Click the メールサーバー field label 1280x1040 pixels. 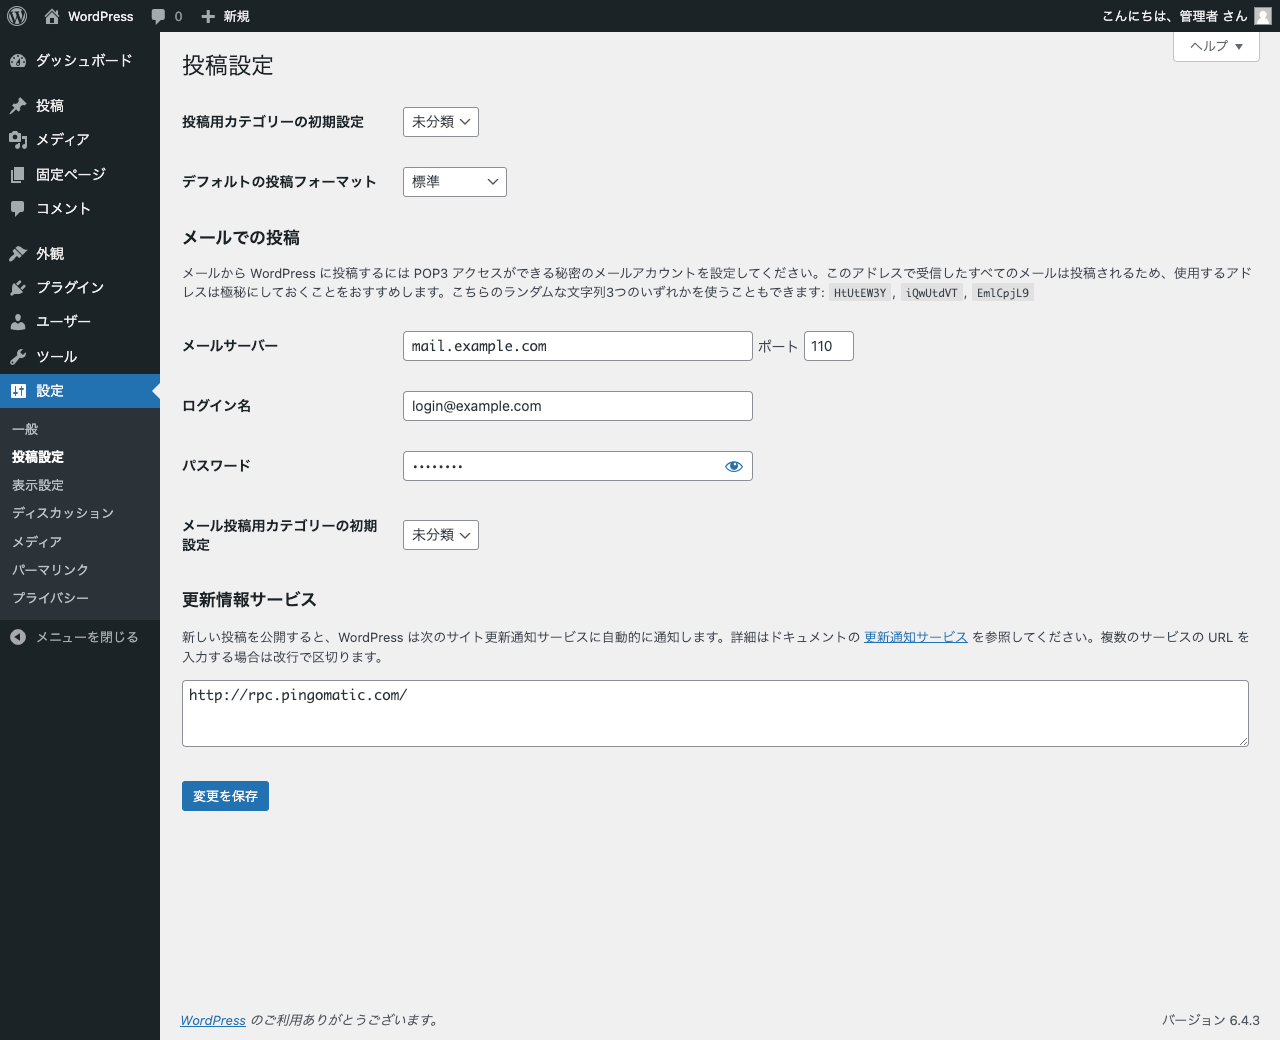(x=230, y=346)
